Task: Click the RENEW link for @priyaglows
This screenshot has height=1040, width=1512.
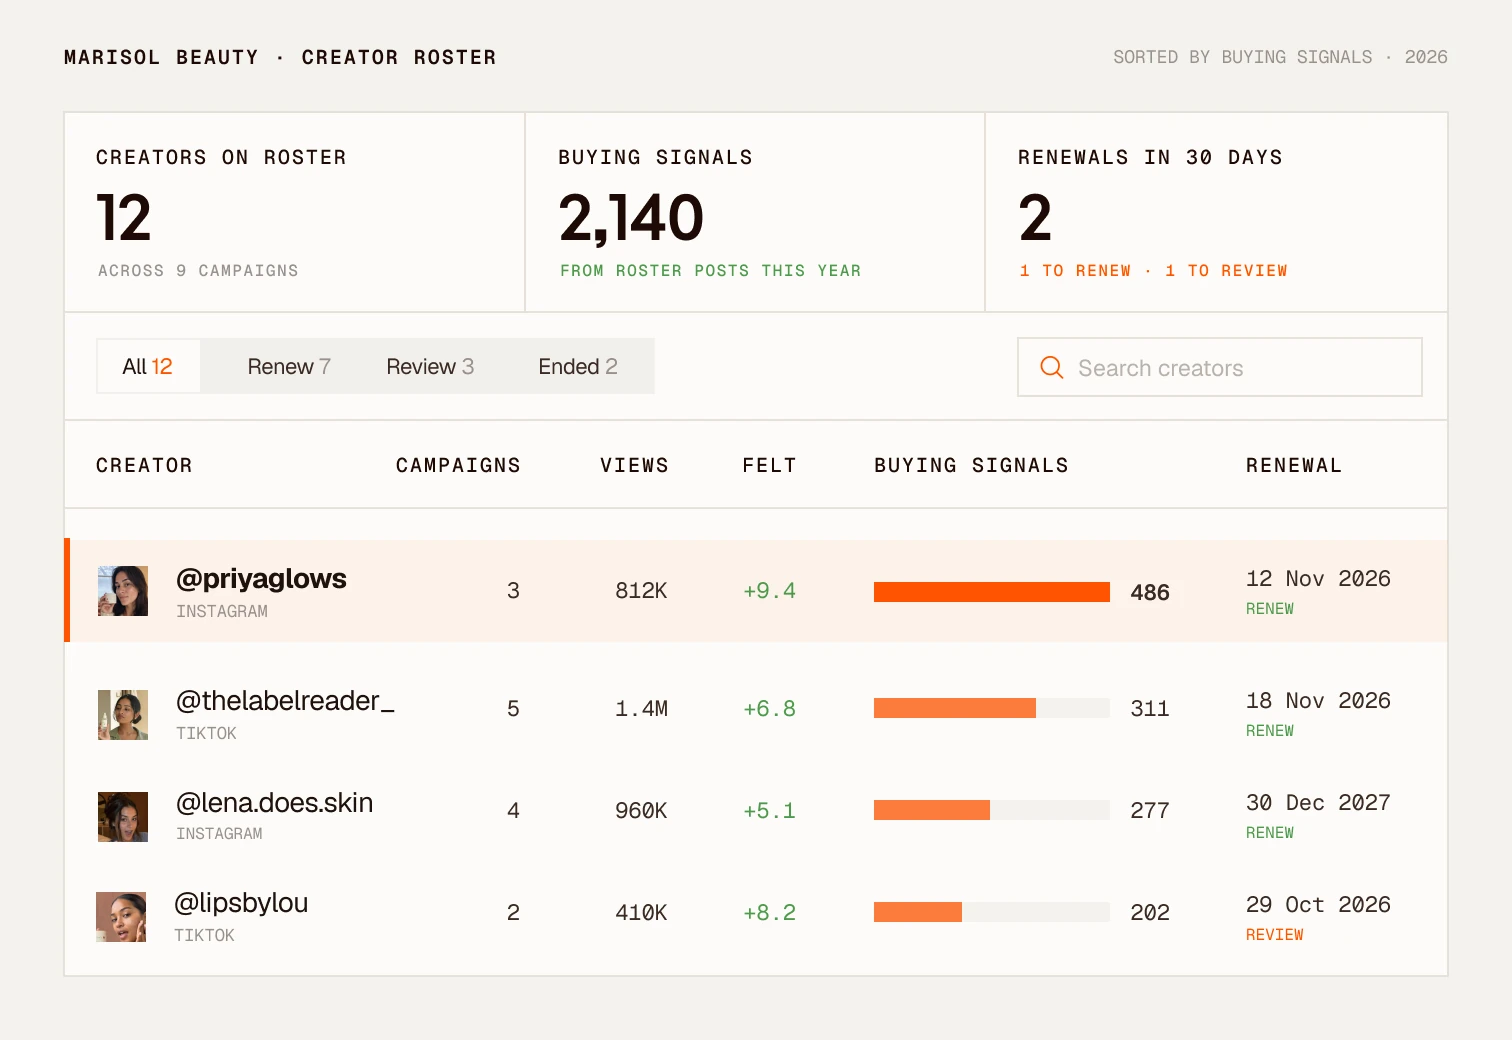Action: (x=1269, y=609)
